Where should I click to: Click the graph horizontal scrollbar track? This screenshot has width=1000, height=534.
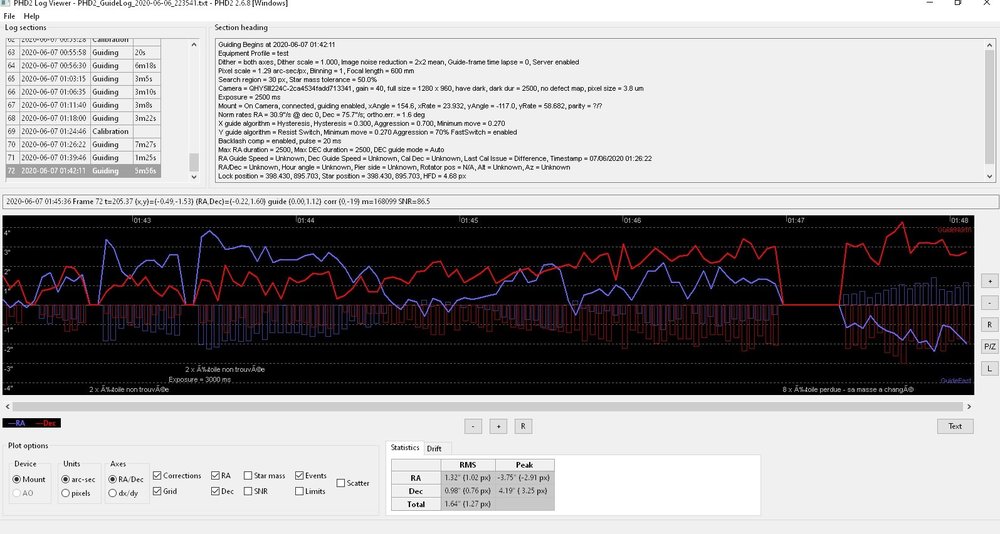tap(487, 406)
